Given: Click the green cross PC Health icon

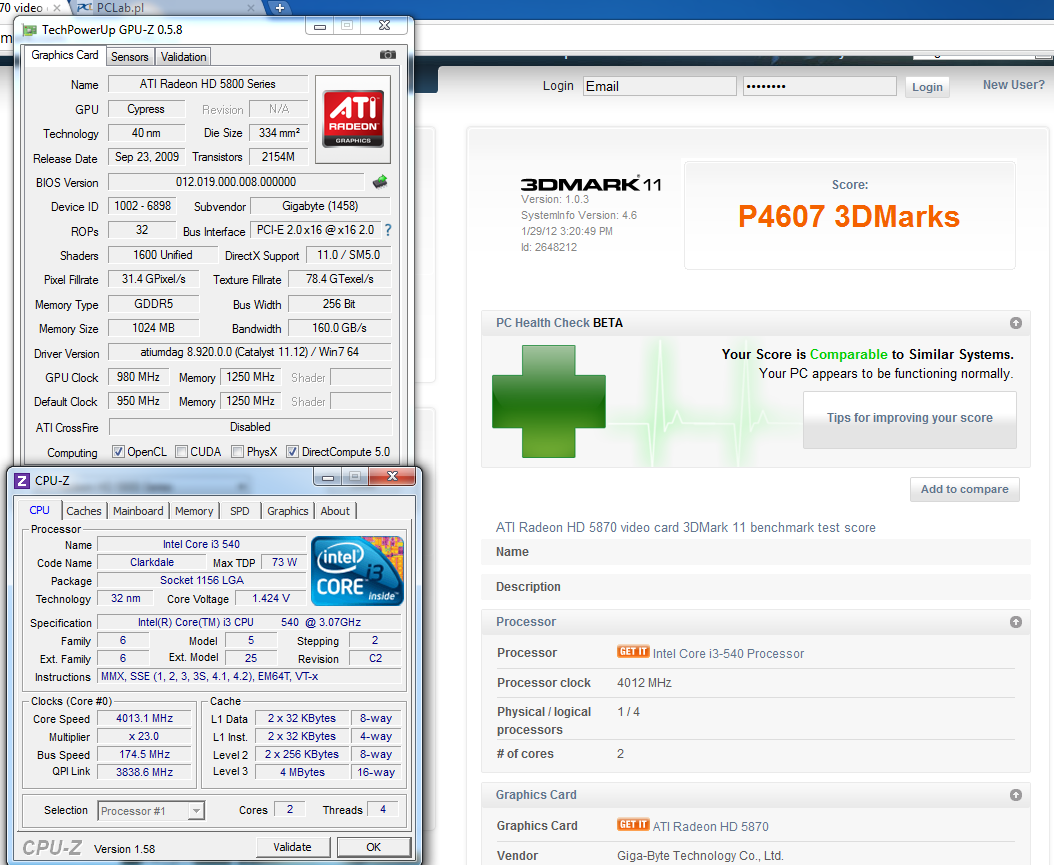Looking at the screenshot, I should point(549,401).
